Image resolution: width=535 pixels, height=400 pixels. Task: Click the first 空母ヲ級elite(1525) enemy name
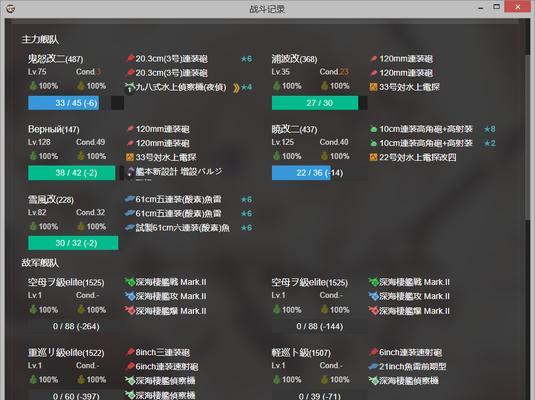click(x=66, y=282)
